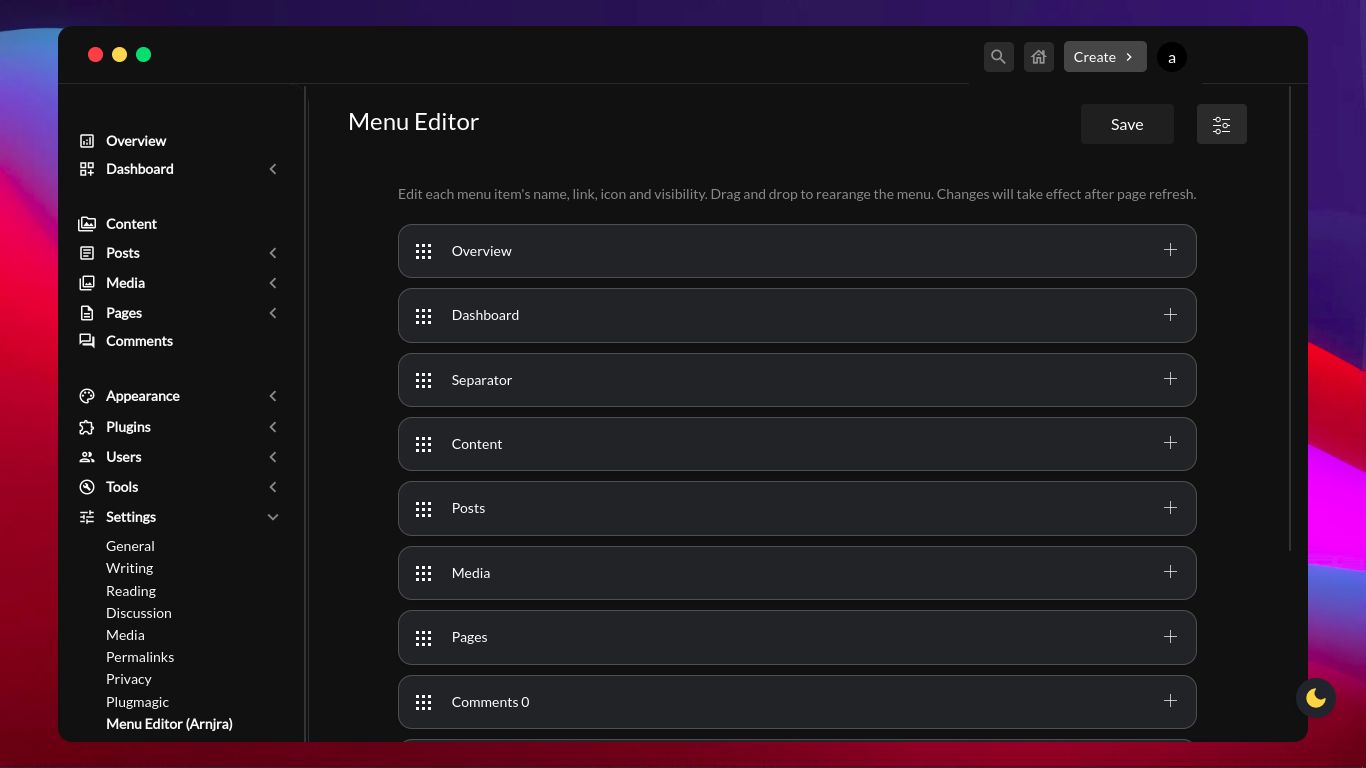
Task: Open Content section label in sidebar
Action: [x=131, y=224]
